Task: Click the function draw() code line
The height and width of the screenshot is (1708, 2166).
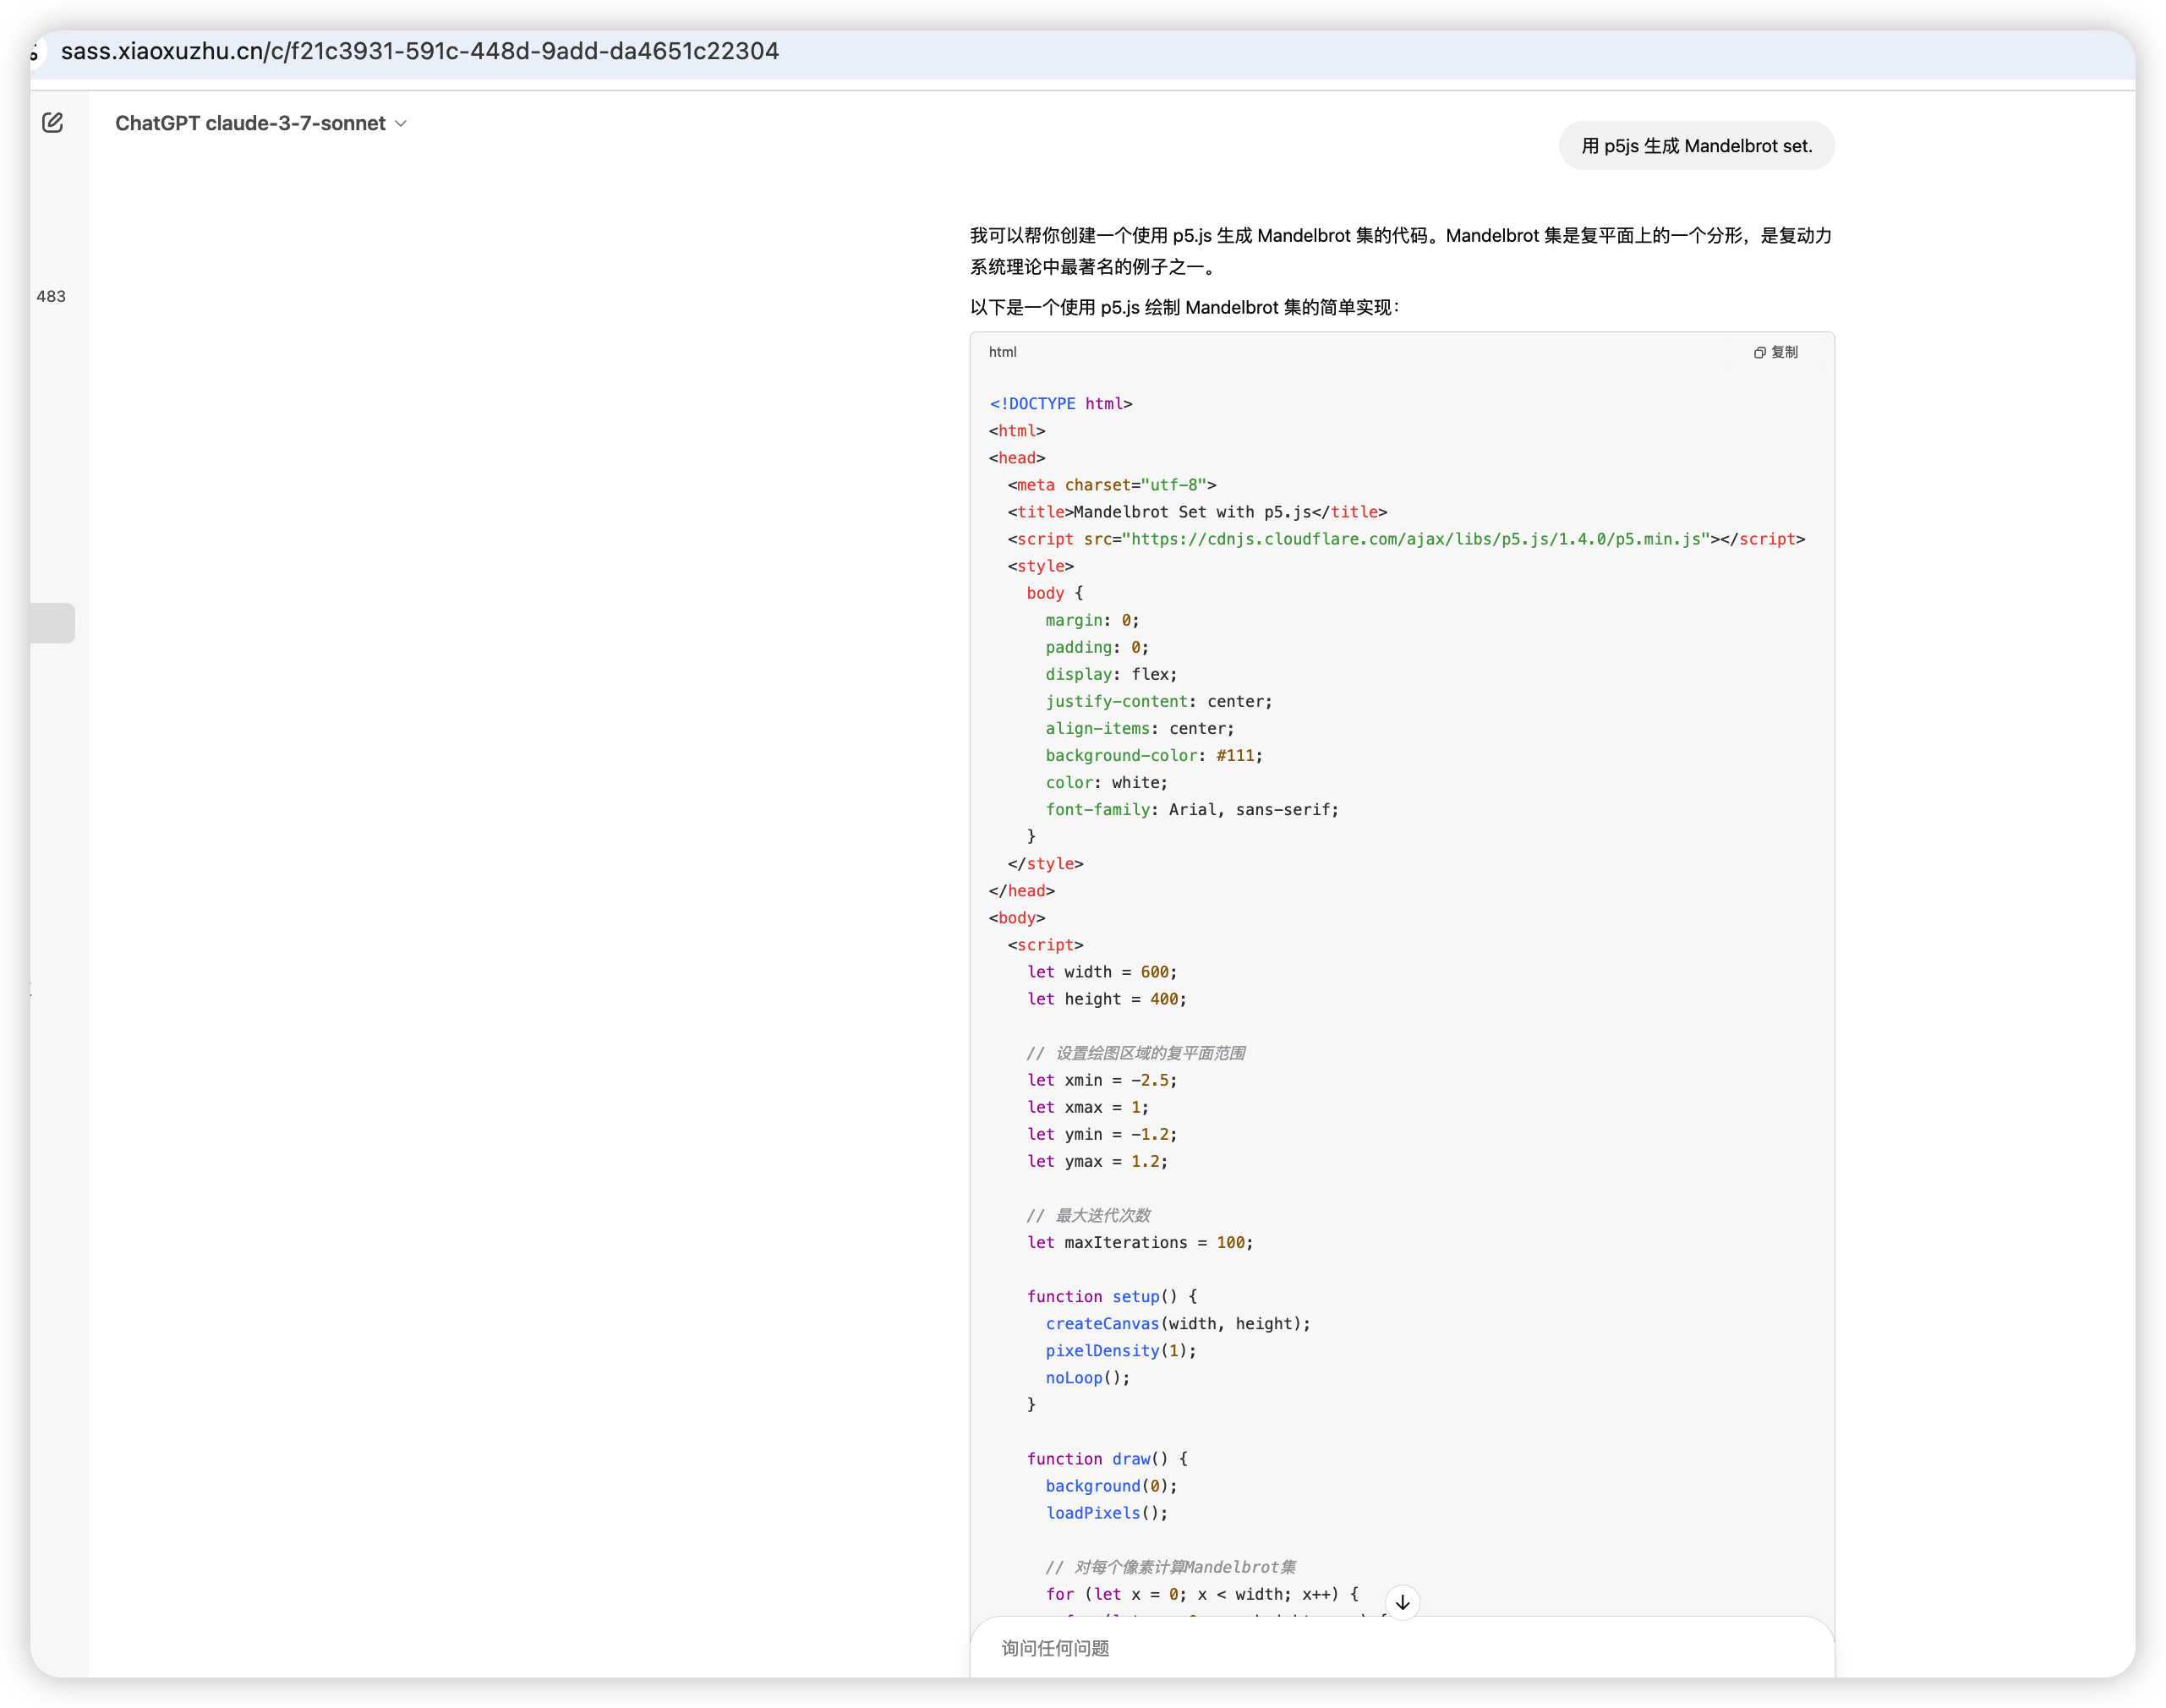Action: [x=1106, y=1459]
